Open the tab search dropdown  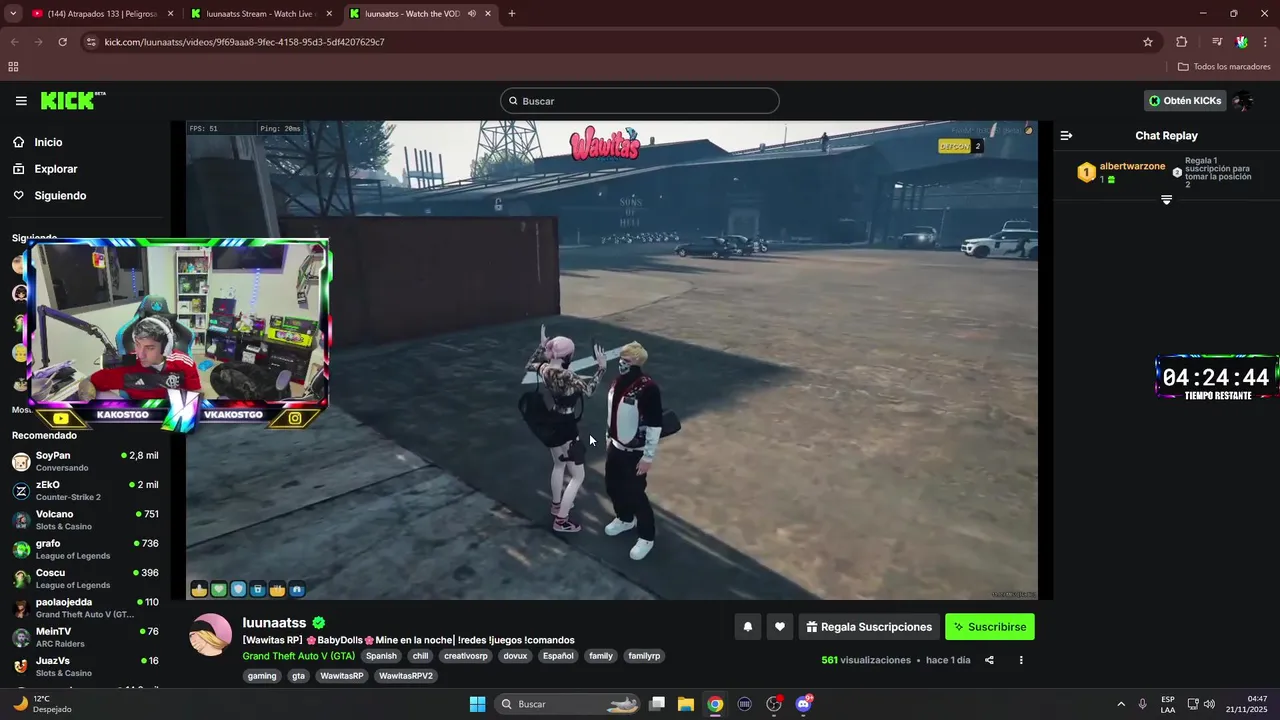tap(12, 14)
